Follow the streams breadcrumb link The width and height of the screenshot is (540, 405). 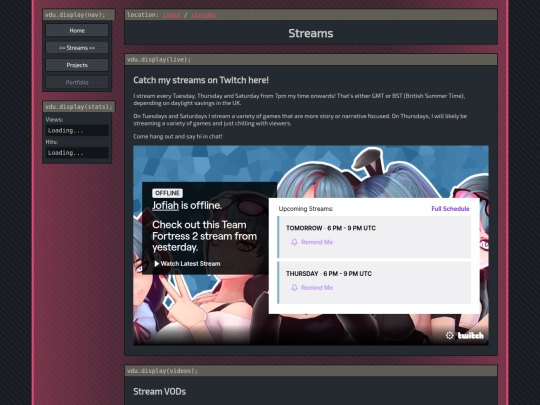click(x=204, y=15)
